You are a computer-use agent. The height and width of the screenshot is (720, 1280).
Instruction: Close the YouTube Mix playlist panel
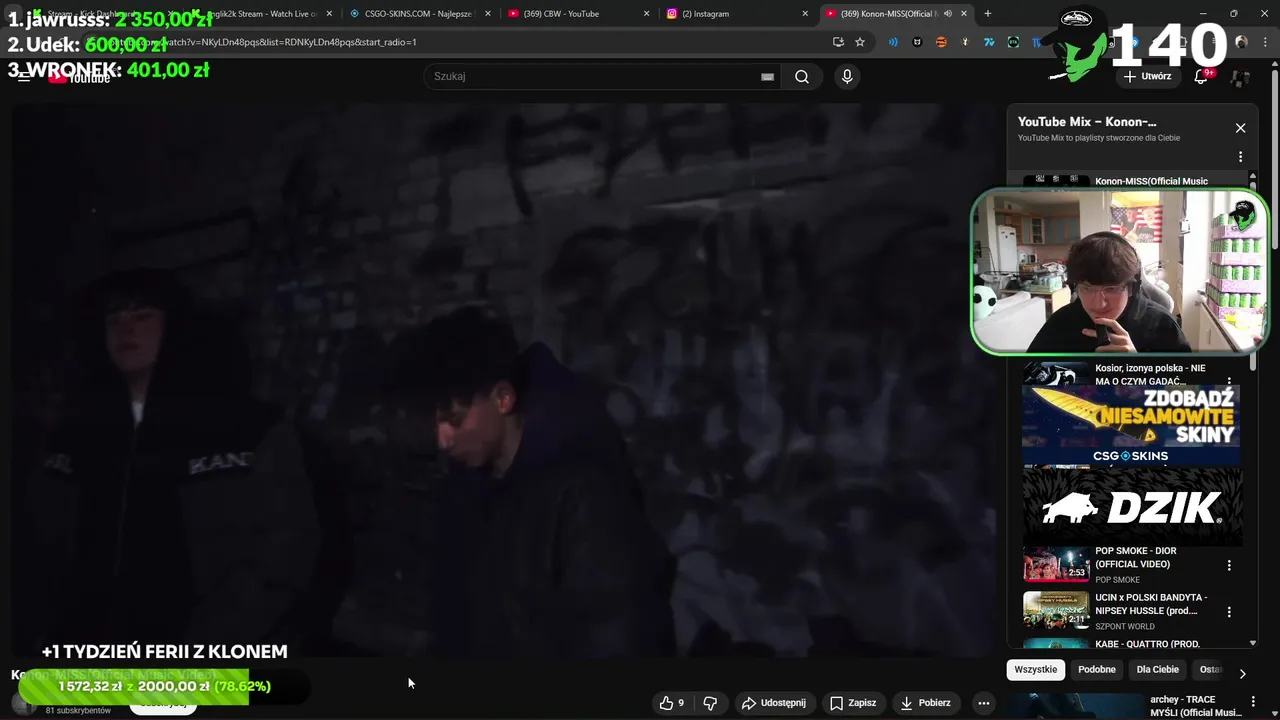1240,128
